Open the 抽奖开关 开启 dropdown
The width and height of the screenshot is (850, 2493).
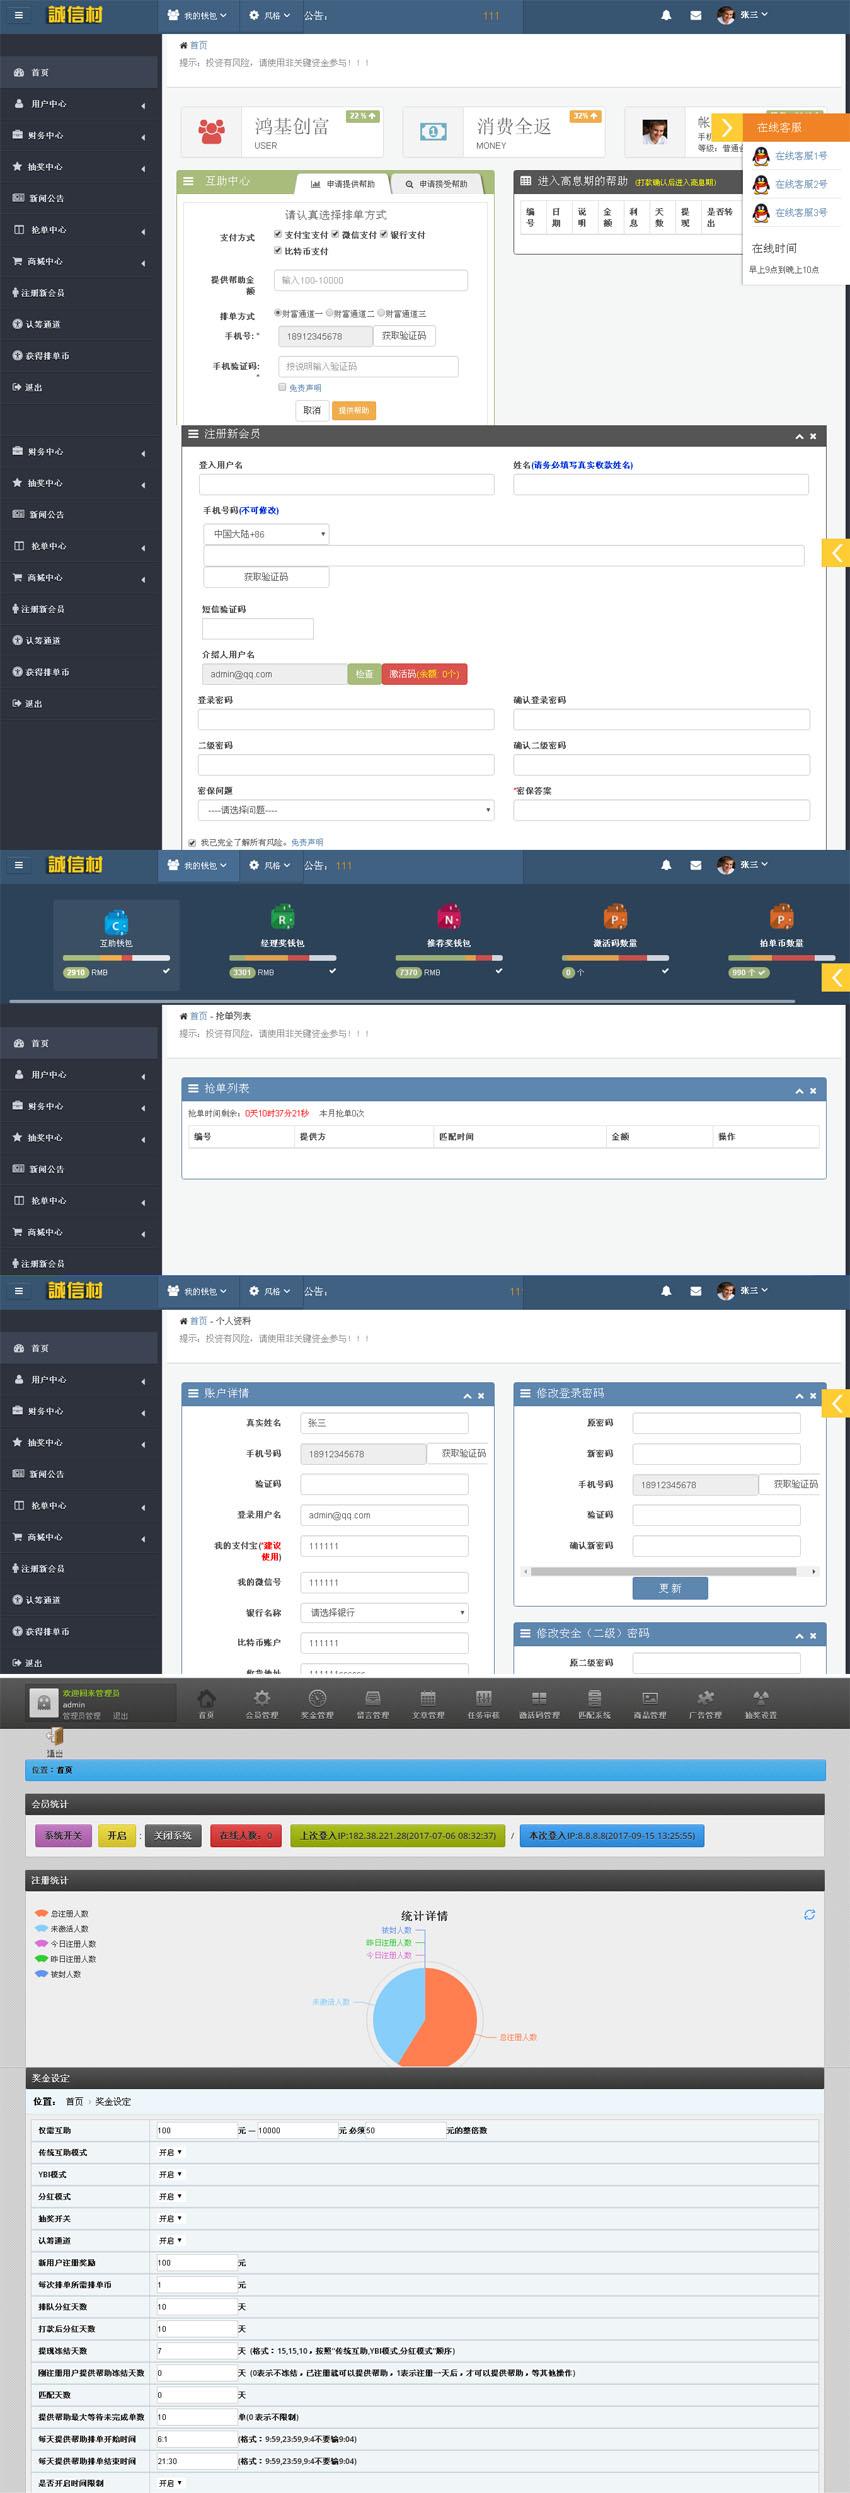tap(170, 2218)
